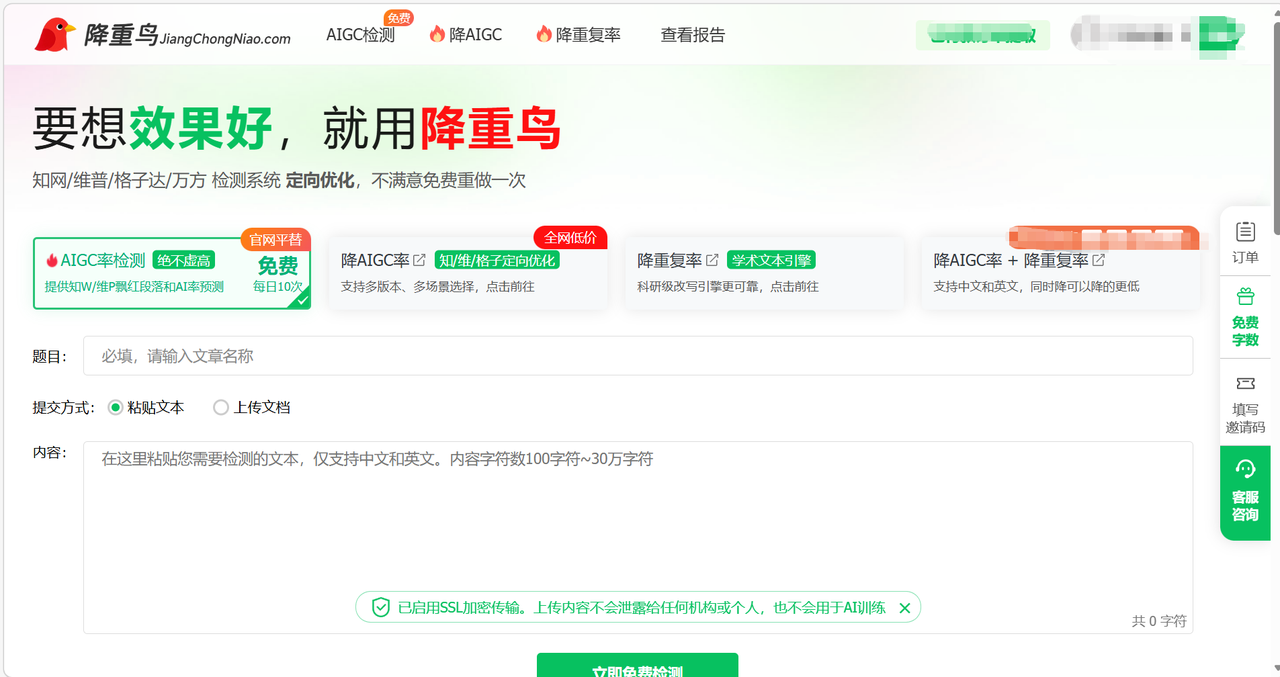Click 提供知W/维P飘红段落和AI率预测 text
The image size is (1280, 677).
(x=134, y=287)
